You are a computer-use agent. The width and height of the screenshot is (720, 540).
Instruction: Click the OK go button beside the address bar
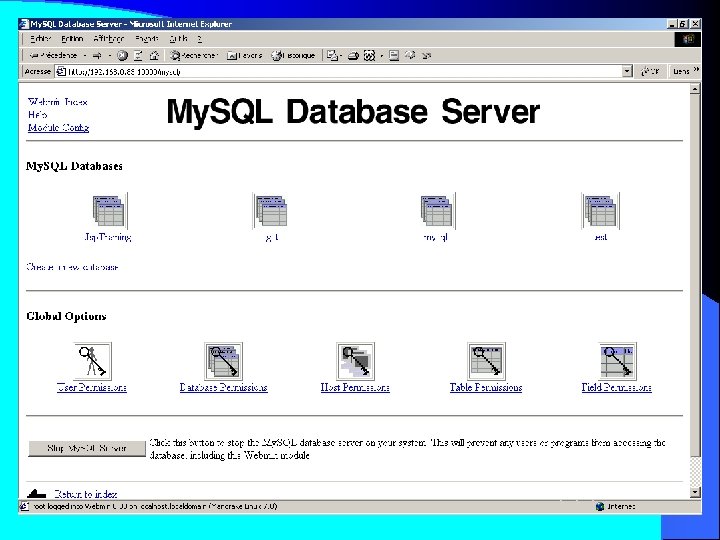[650, 71]
